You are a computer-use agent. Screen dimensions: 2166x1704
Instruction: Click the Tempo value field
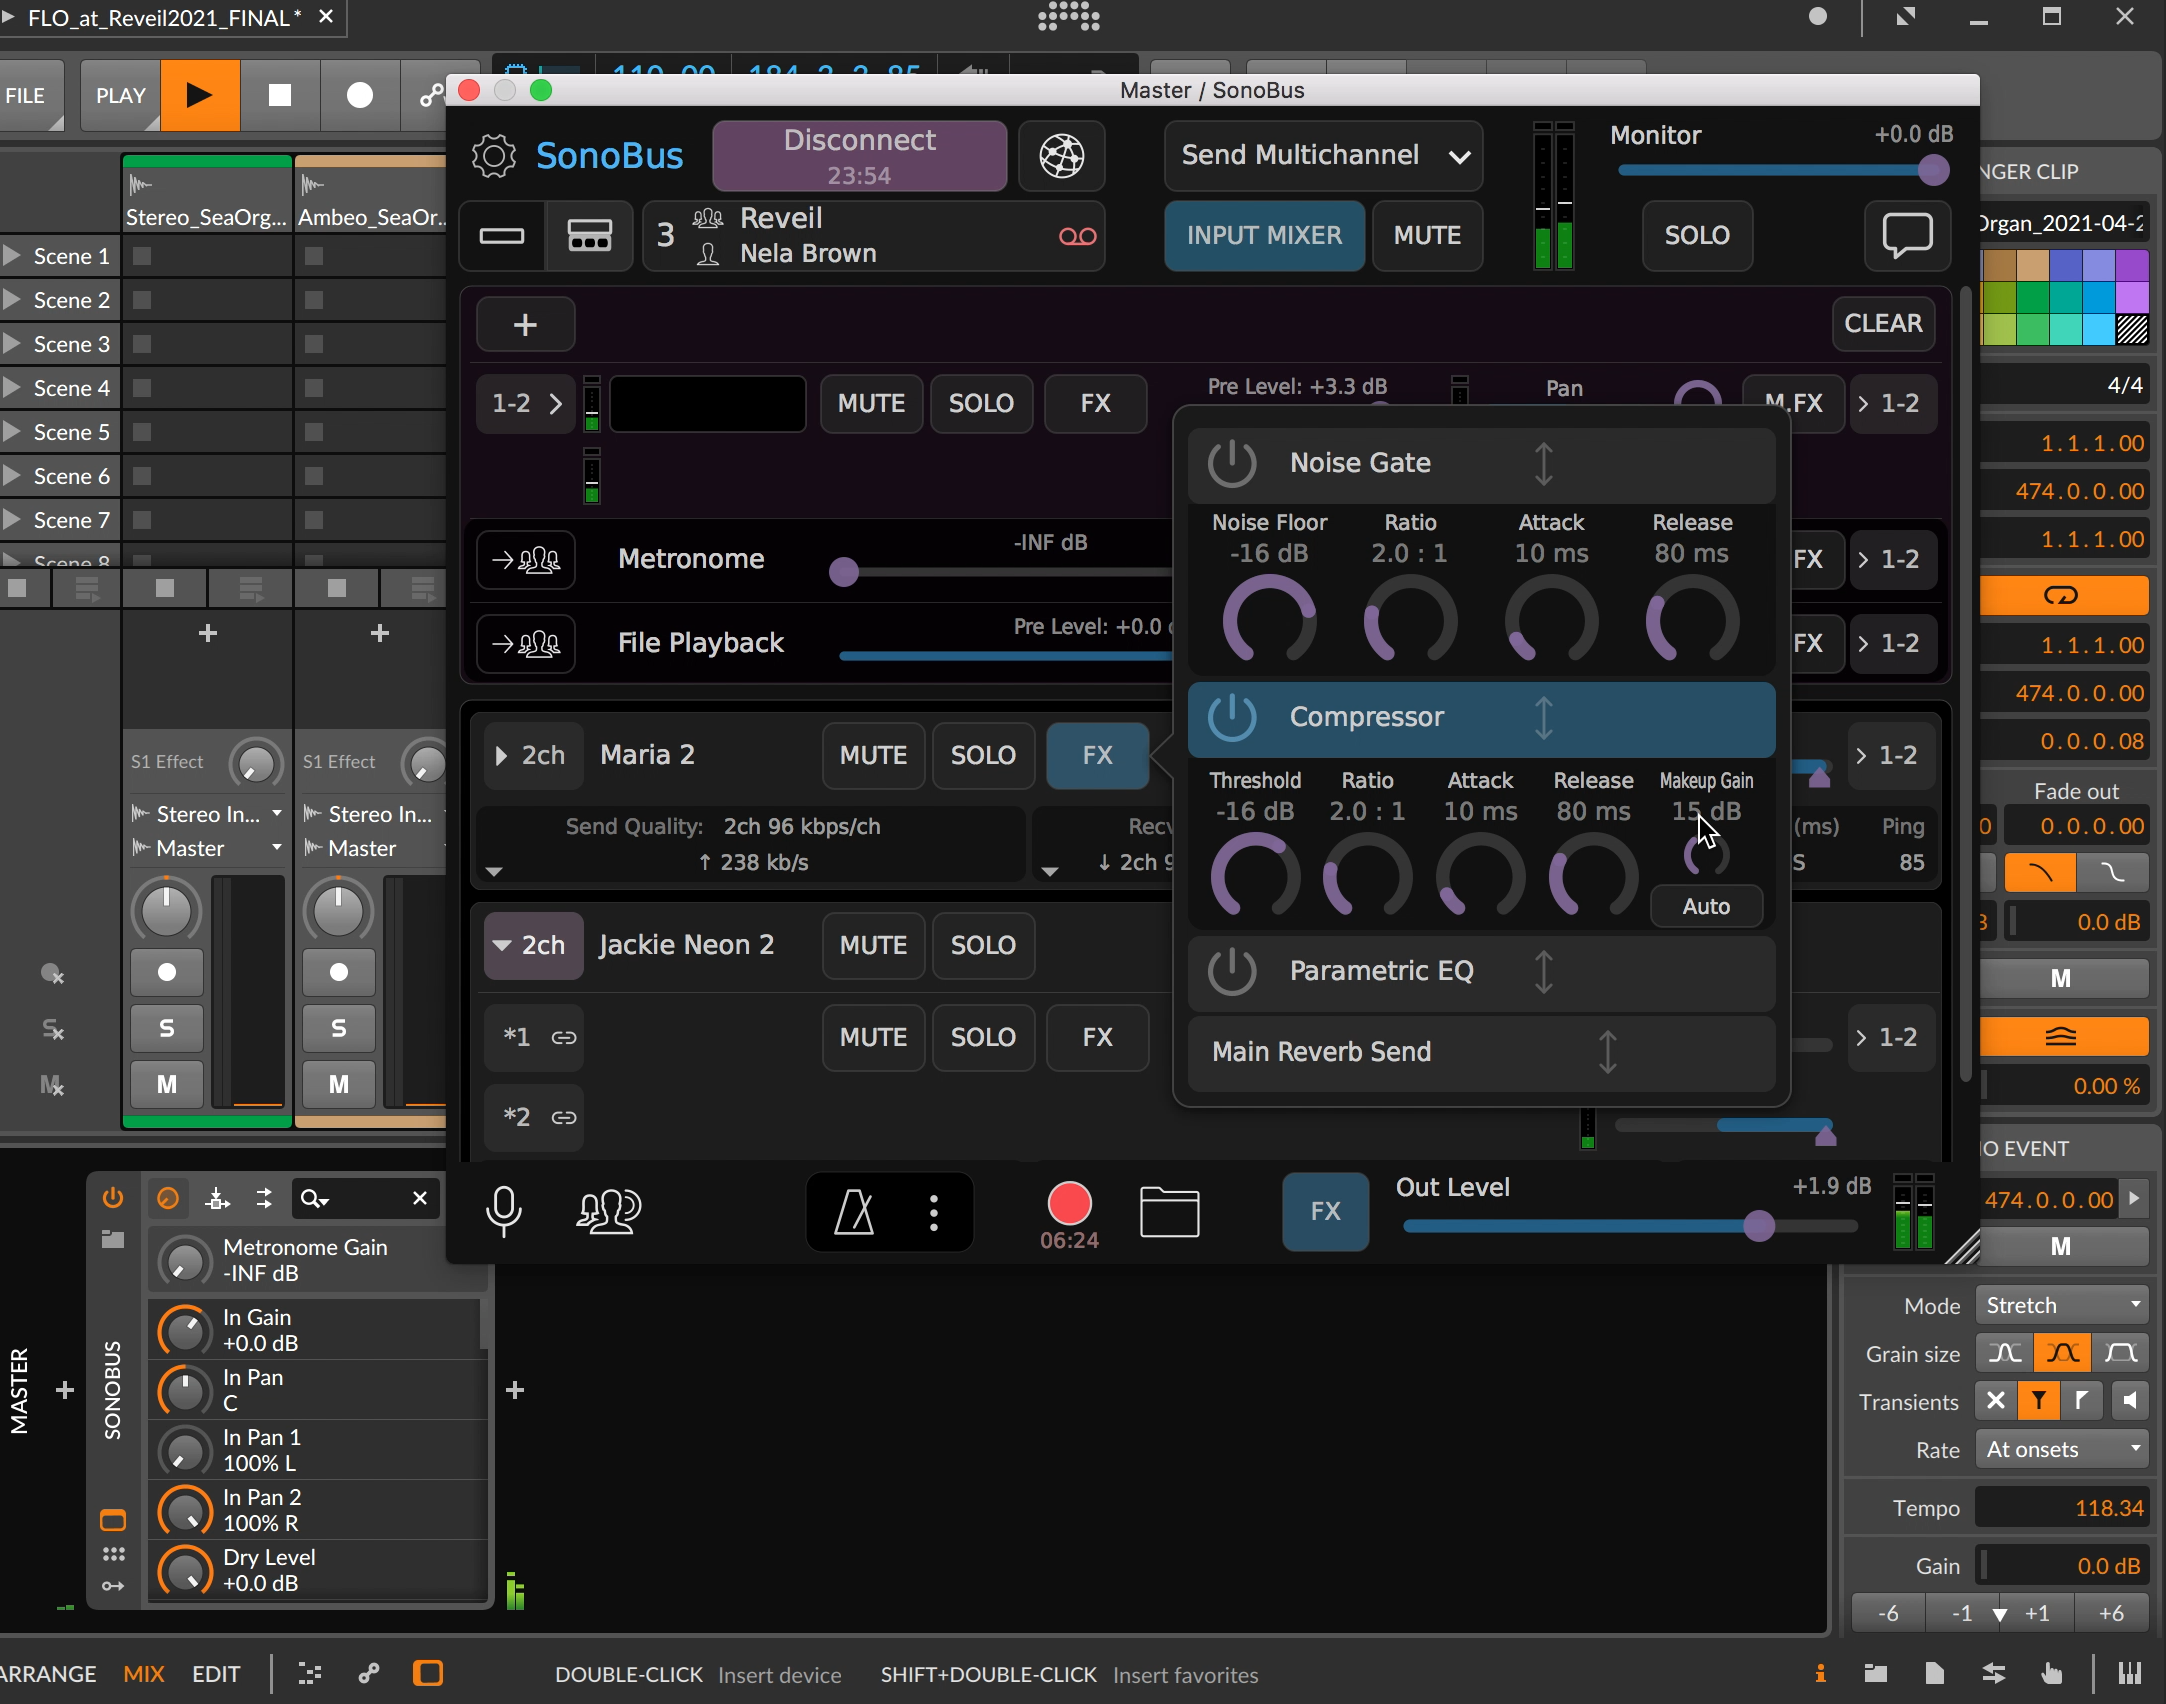[x=2061, y=1508]
